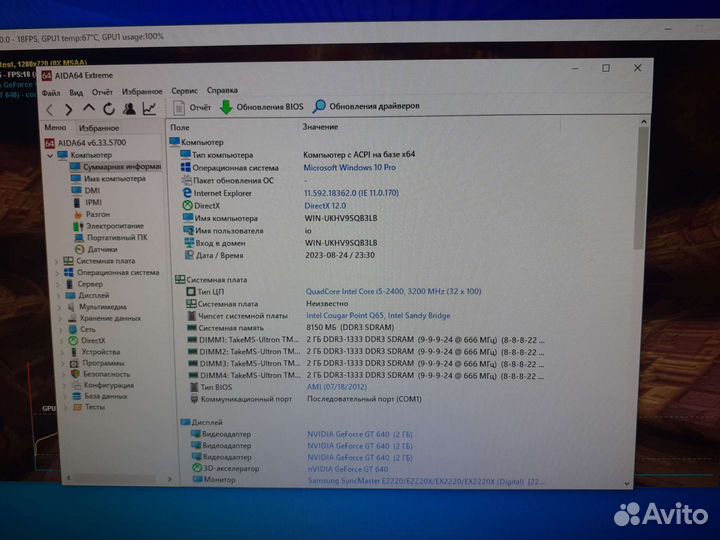This screenshot has width=720, height=540.
Task: Open the Файл menu
Action: [x=51, y=93]
